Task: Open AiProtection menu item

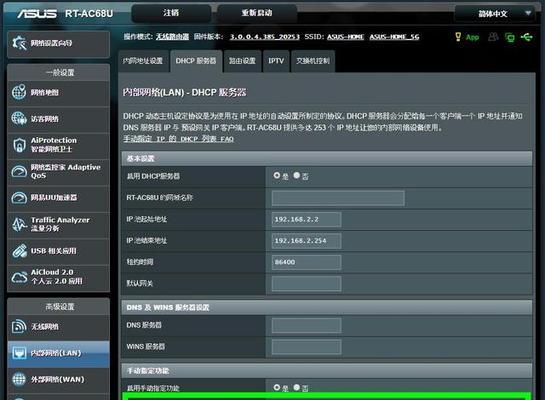Action: [x=58, y=145]
